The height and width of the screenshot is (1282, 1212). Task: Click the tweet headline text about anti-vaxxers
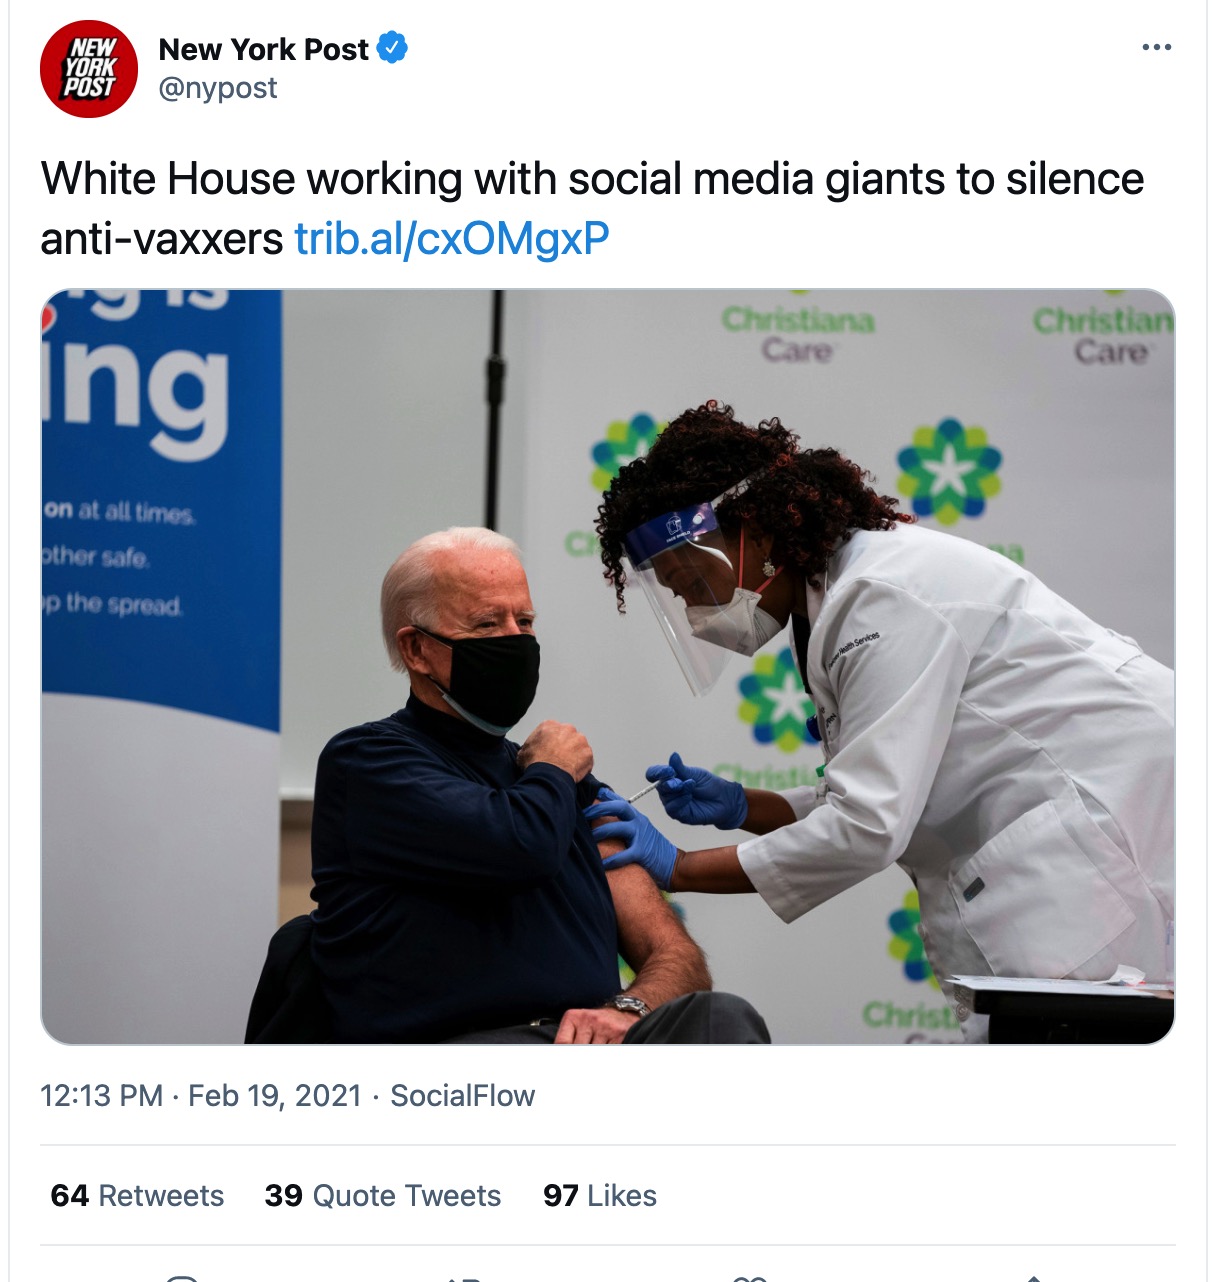(592, 208)
